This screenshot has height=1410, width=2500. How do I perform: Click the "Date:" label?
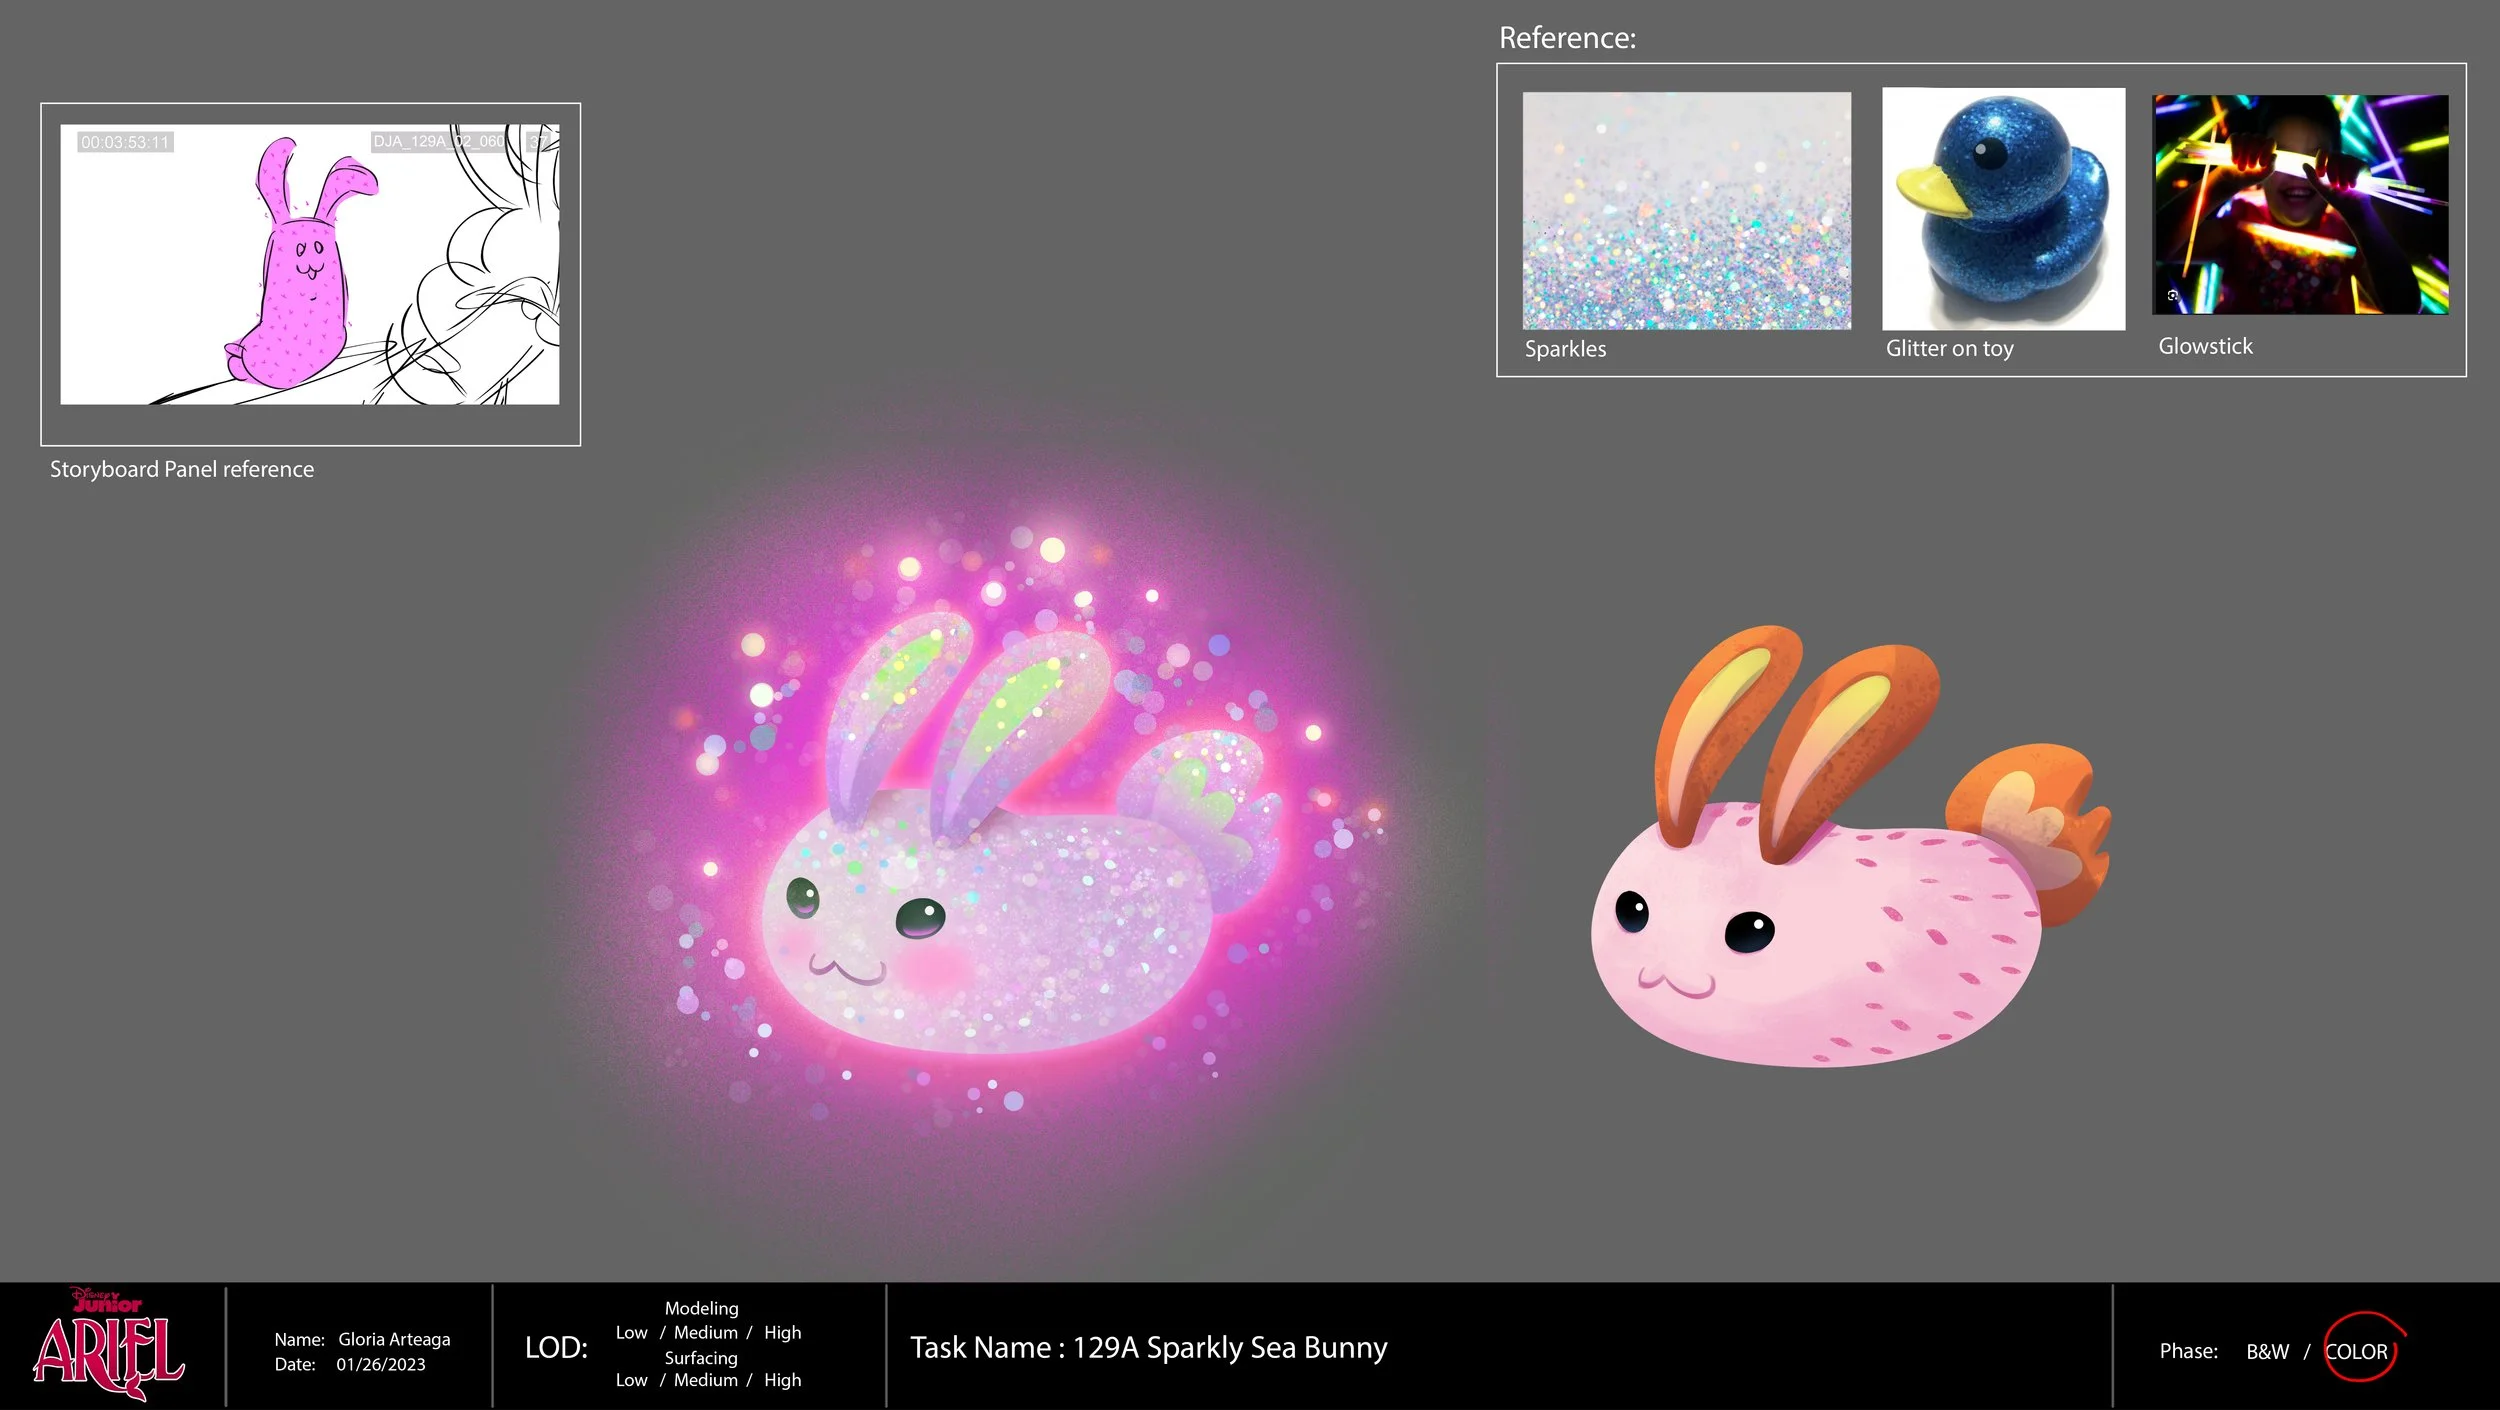(x=295, y=1365)
